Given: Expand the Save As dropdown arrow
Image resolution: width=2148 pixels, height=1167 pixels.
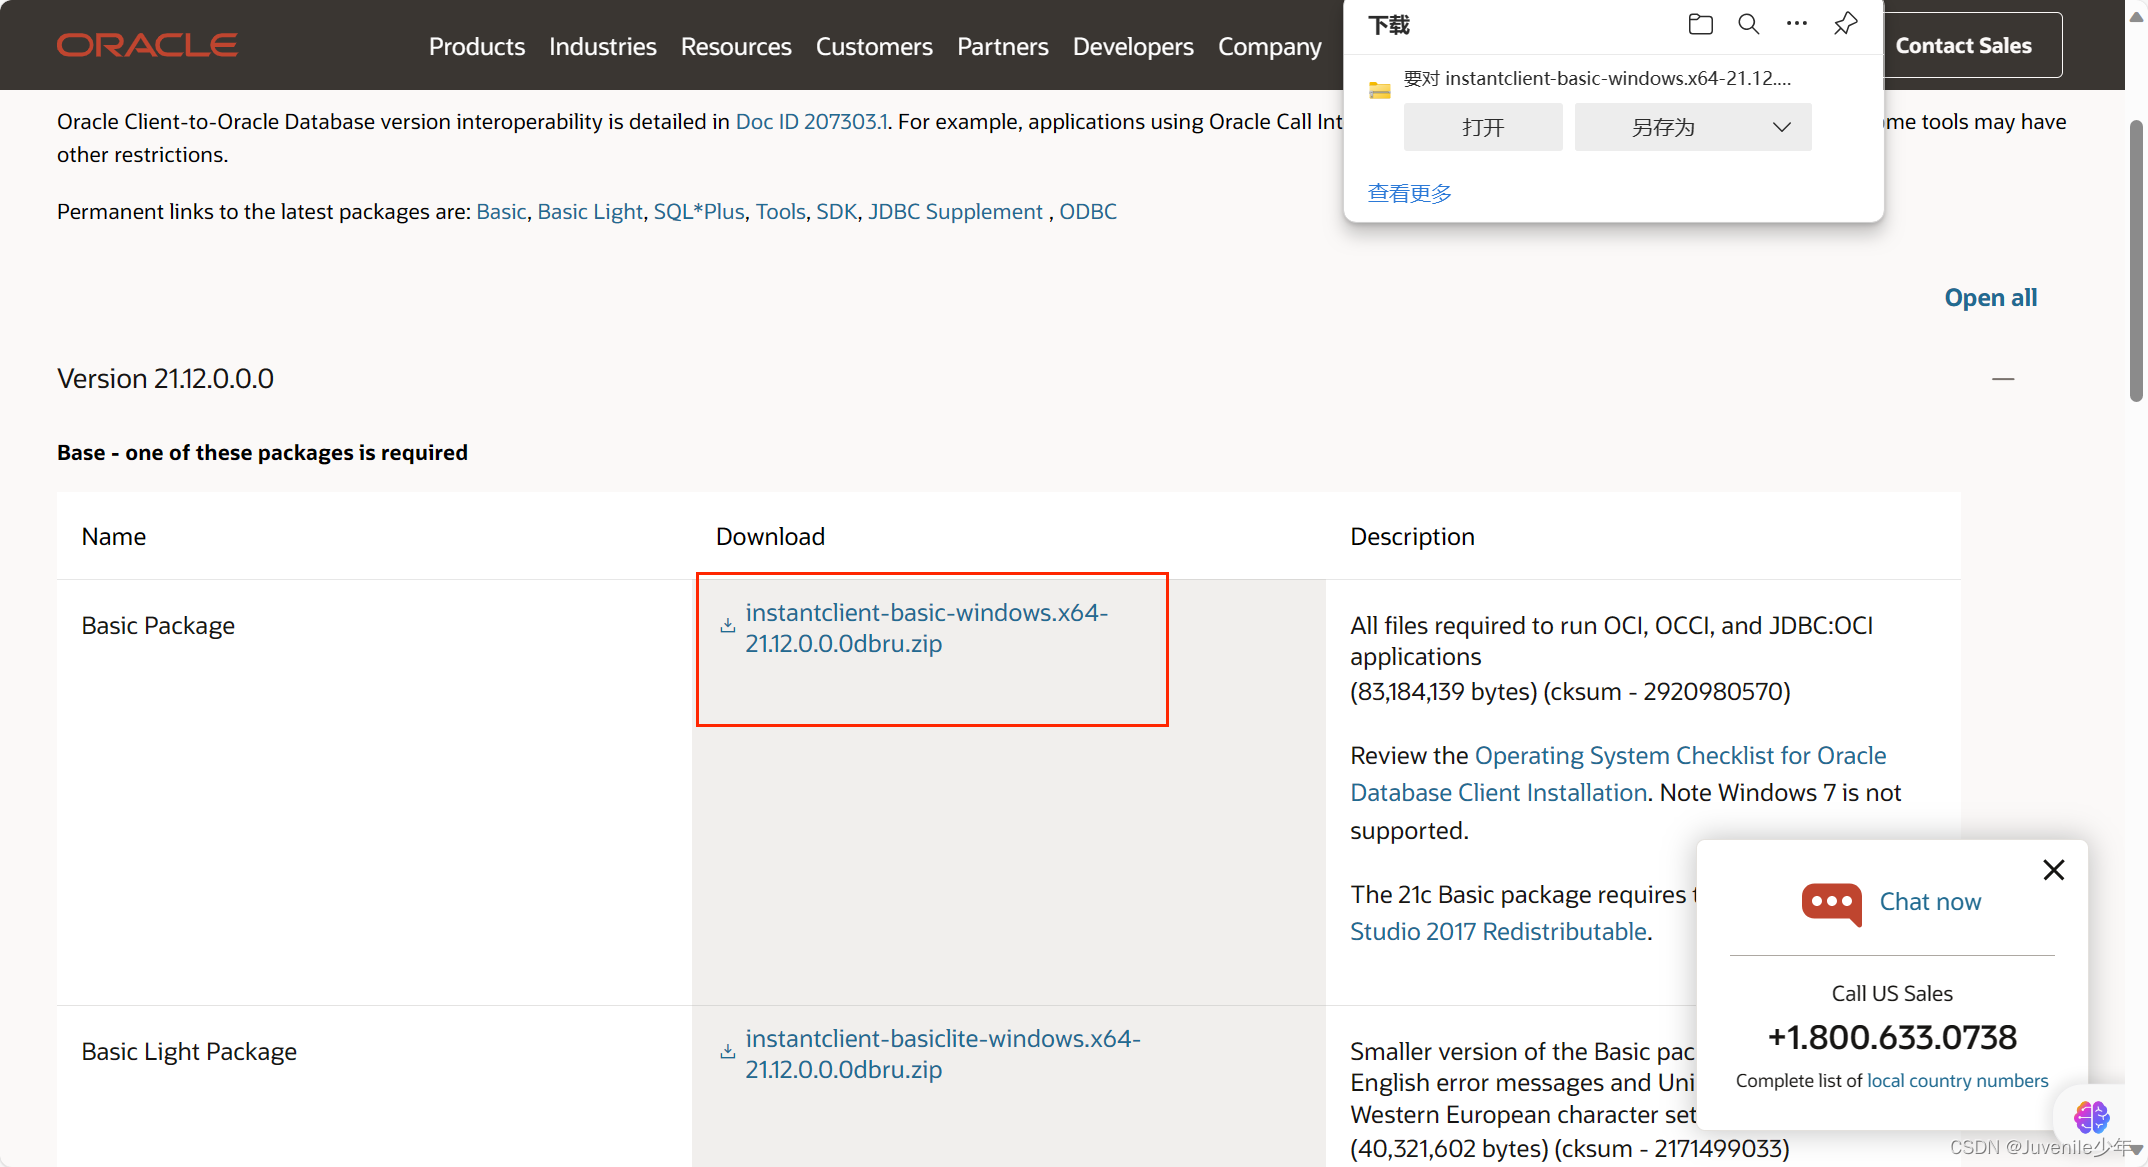Looking at the screenshot, I should pos(1782,127).
